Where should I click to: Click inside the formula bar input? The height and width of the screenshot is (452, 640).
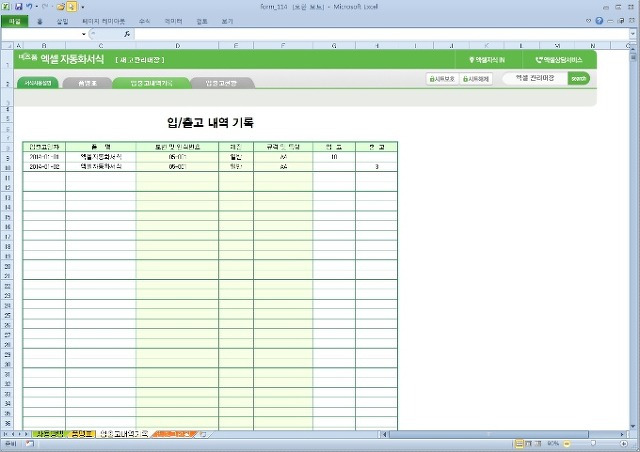click(x=382, y=34)
